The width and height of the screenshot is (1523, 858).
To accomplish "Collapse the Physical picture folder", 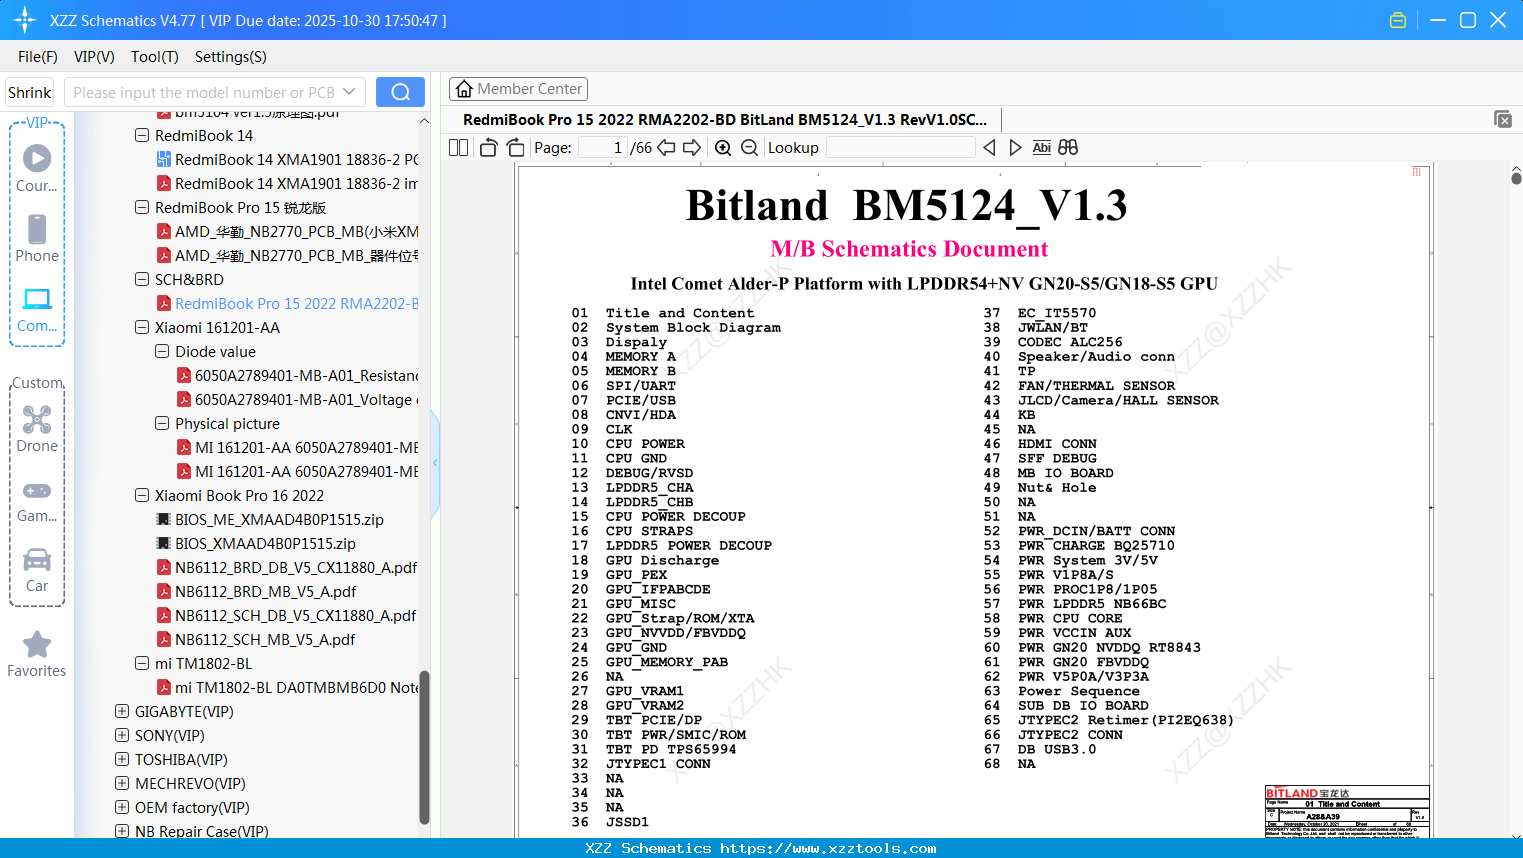I will (x=162, y=424).
